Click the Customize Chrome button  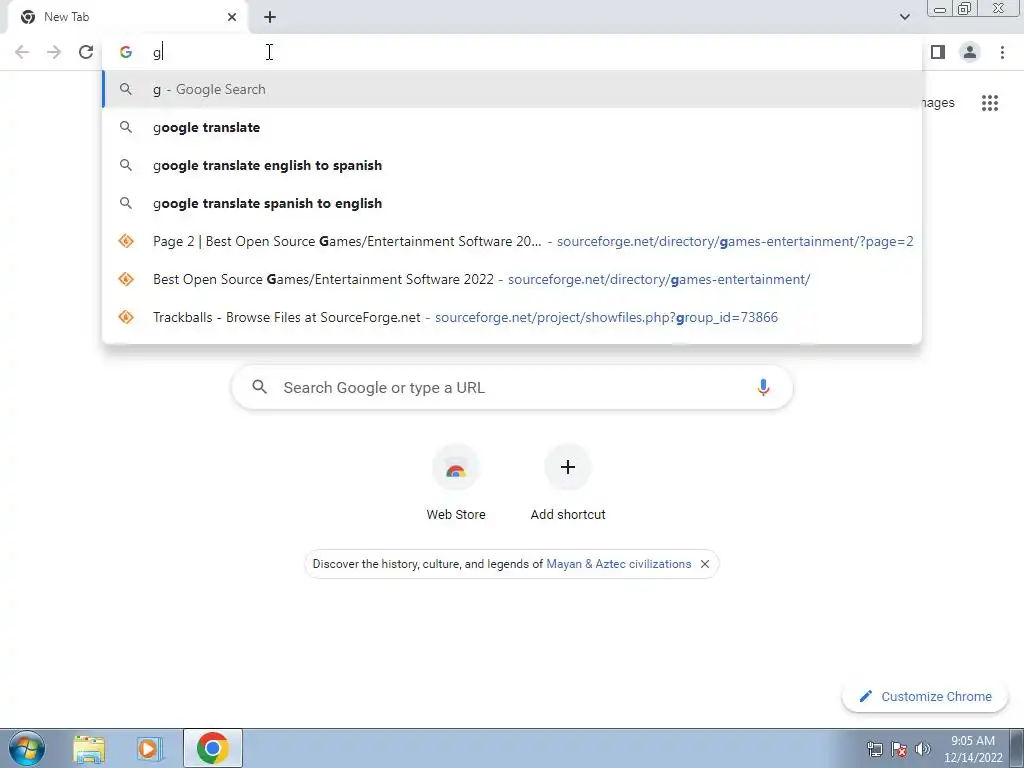coord(925,696)
